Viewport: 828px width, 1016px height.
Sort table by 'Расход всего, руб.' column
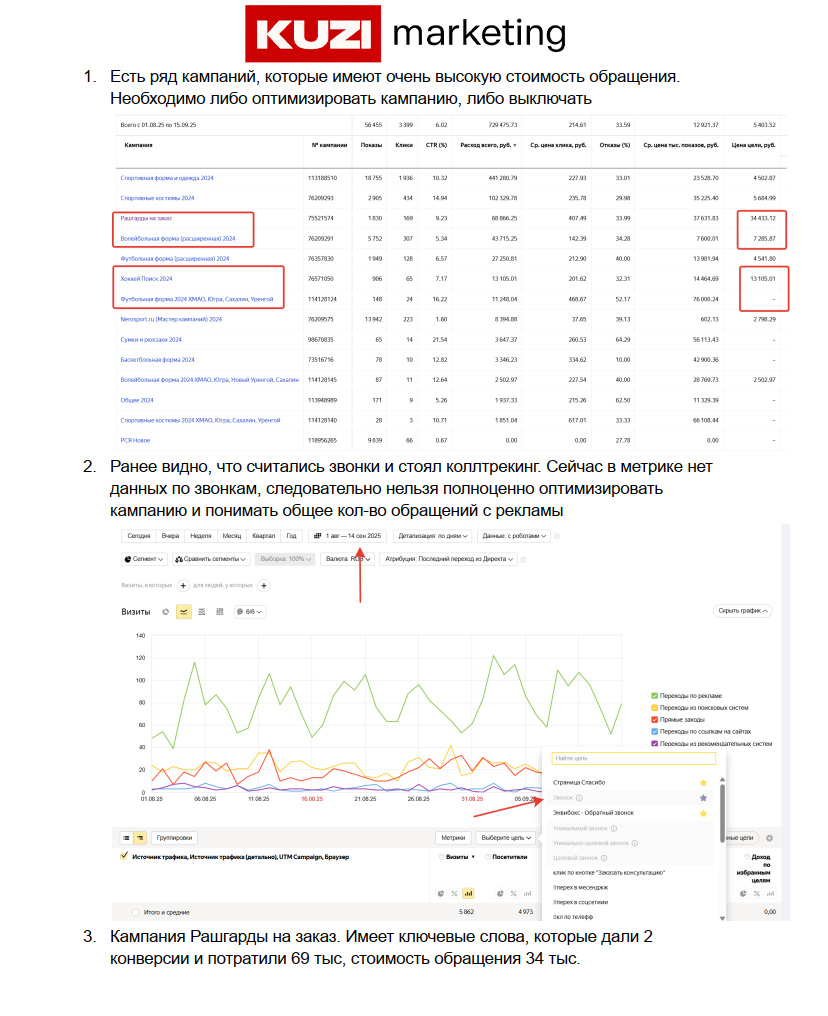[x=488, y=145]
